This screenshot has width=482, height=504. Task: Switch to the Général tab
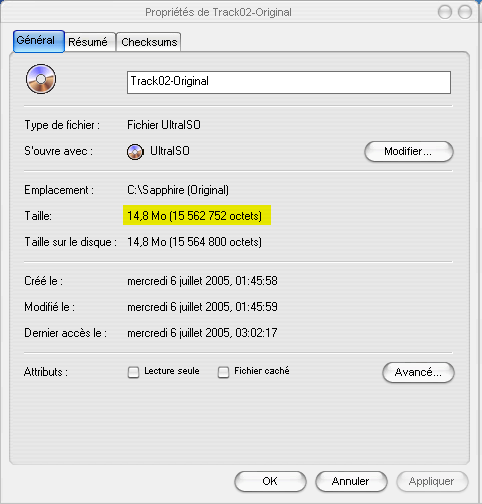[39, 41]
